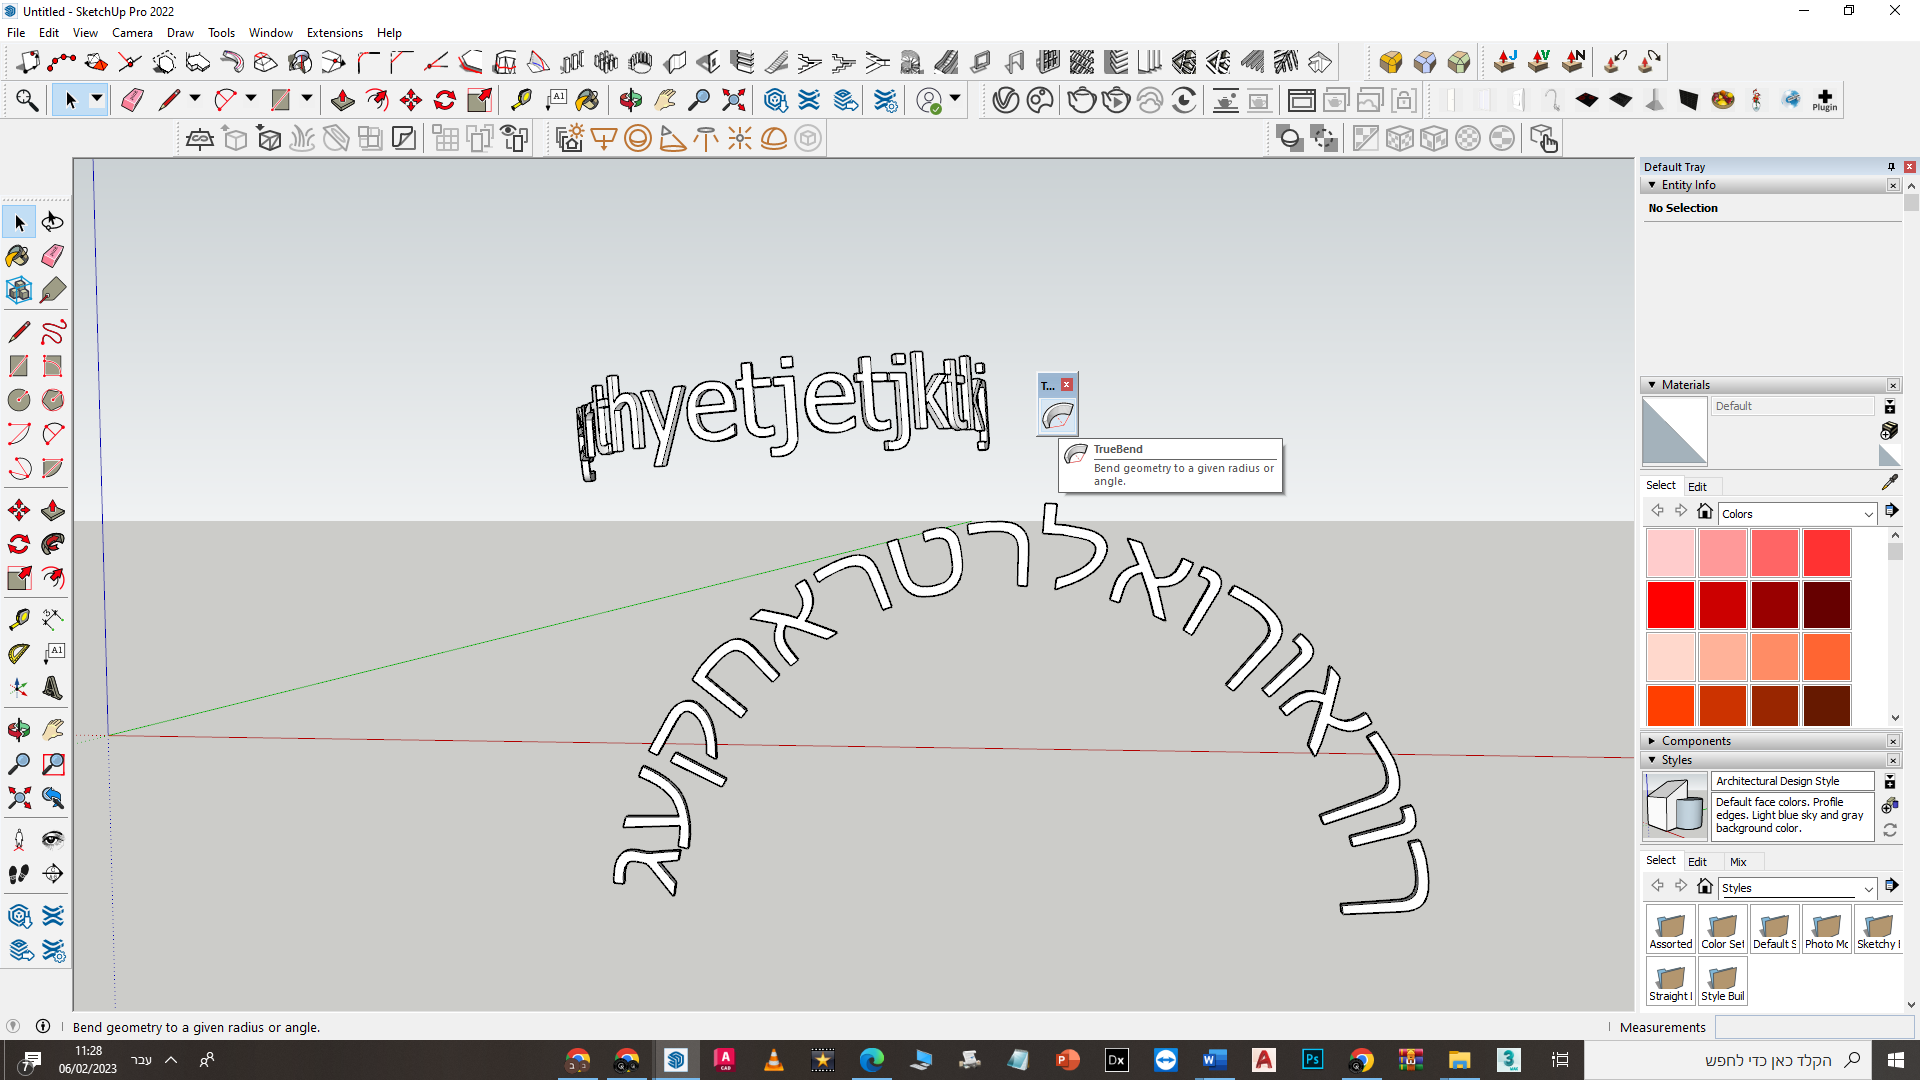1920x1080 pixels.
Task: Click the Edit tab in Materials panel
Action: [x=1697, y=486]
